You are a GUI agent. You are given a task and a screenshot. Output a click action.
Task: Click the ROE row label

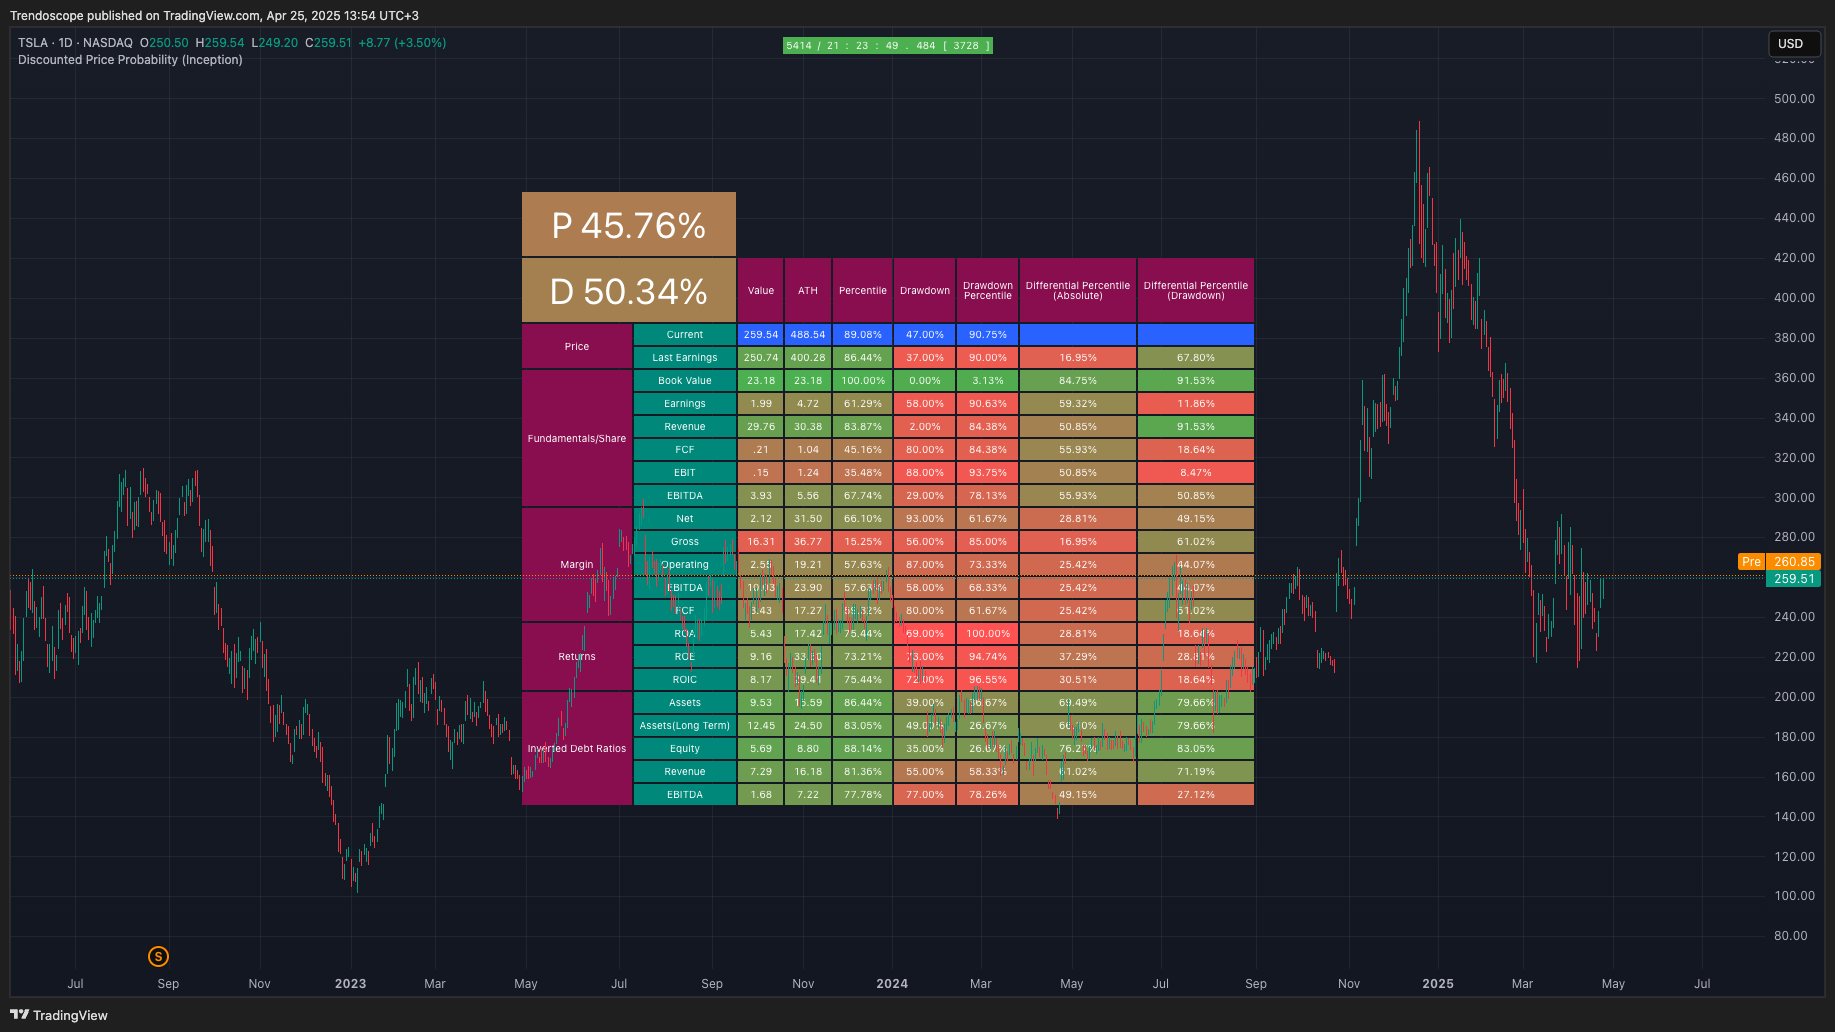click(685, 657)
